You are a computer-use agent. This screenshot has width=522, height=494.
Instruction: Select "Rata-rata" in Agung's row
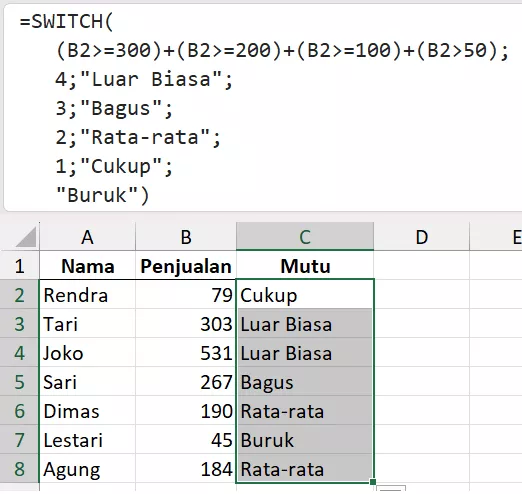pos(305,469)
